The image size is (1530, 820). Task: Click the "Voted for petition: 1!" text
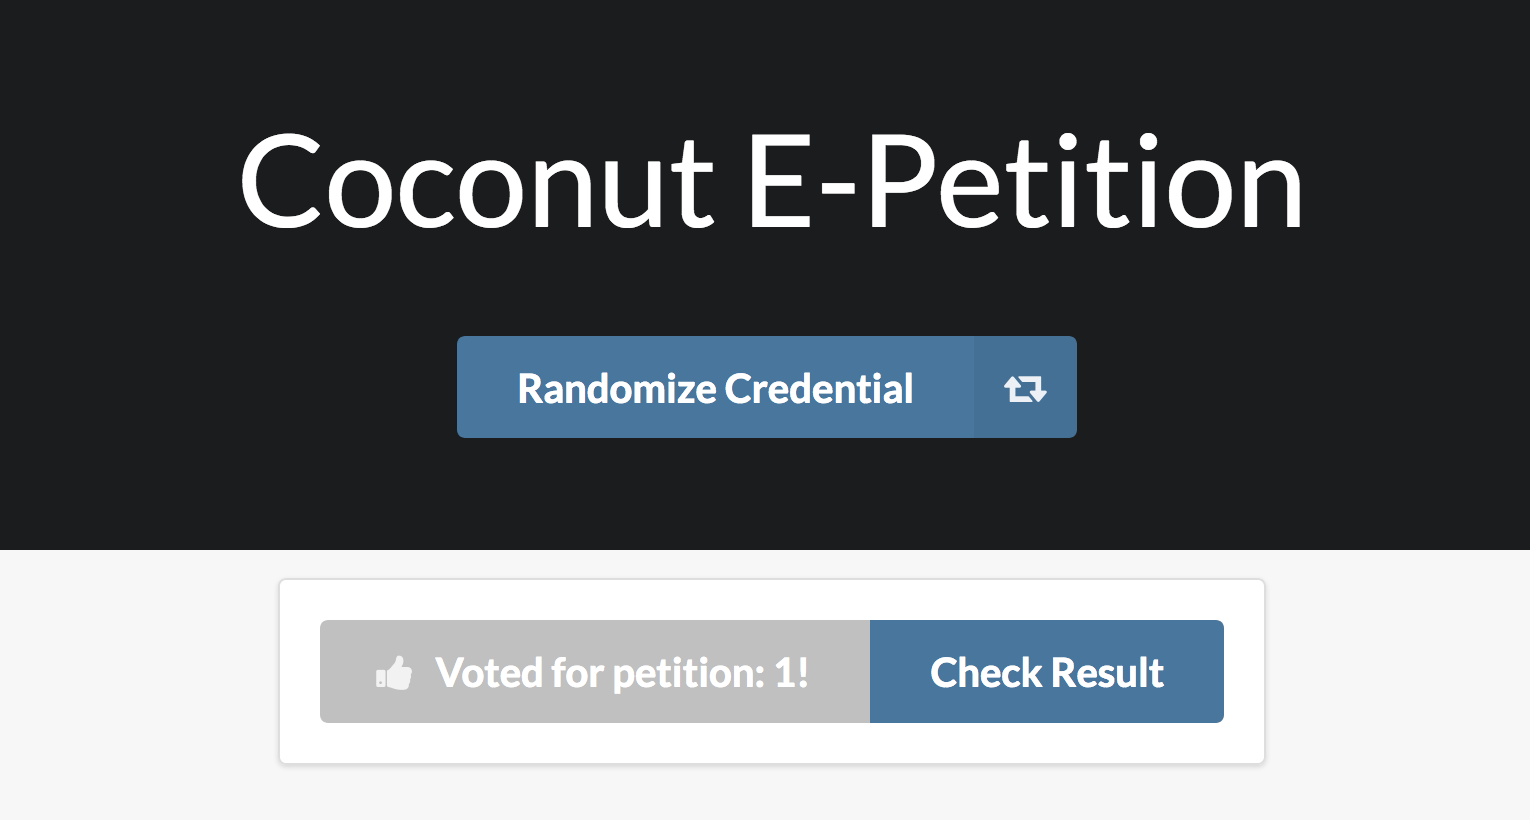click(622, 673)
